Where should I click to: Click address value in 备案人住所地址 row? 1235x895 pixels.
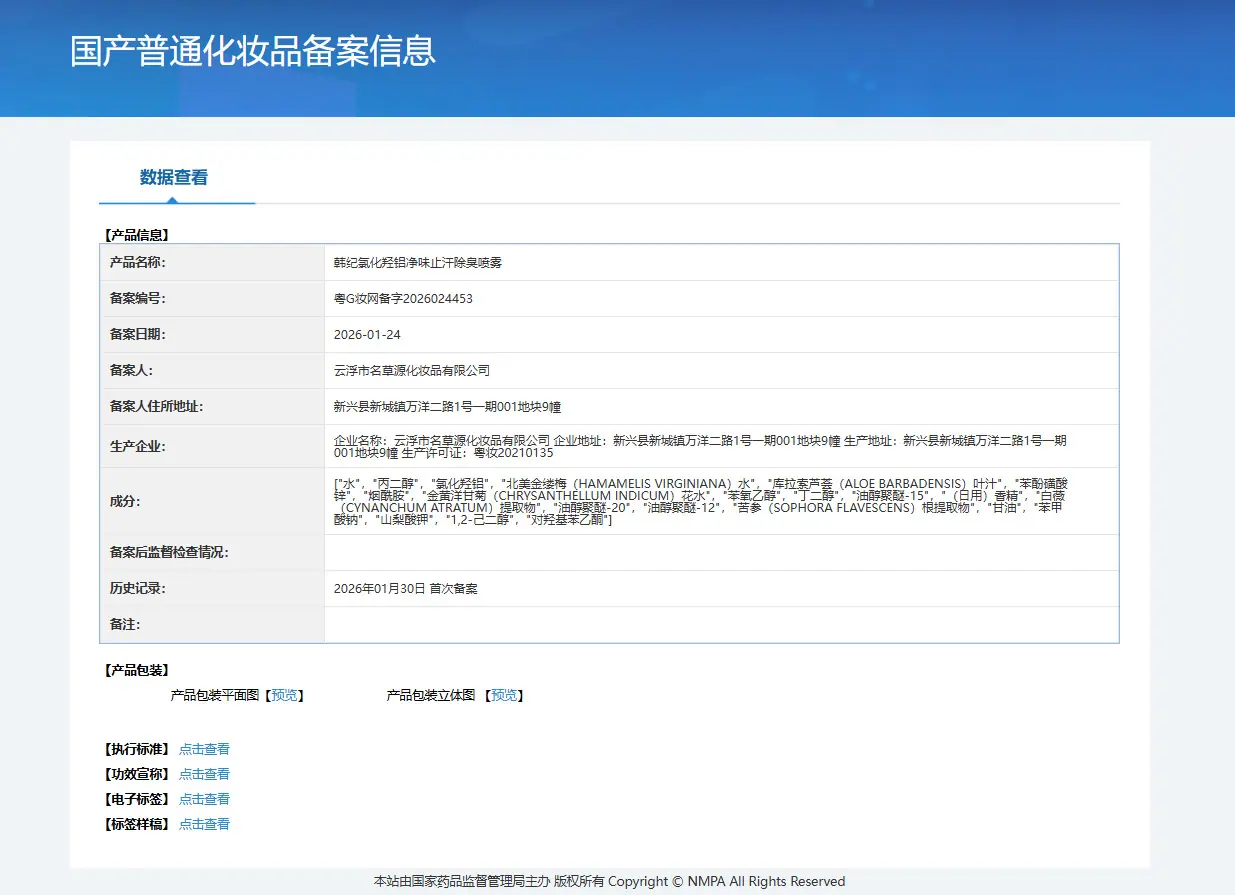[x=448, y=407]
